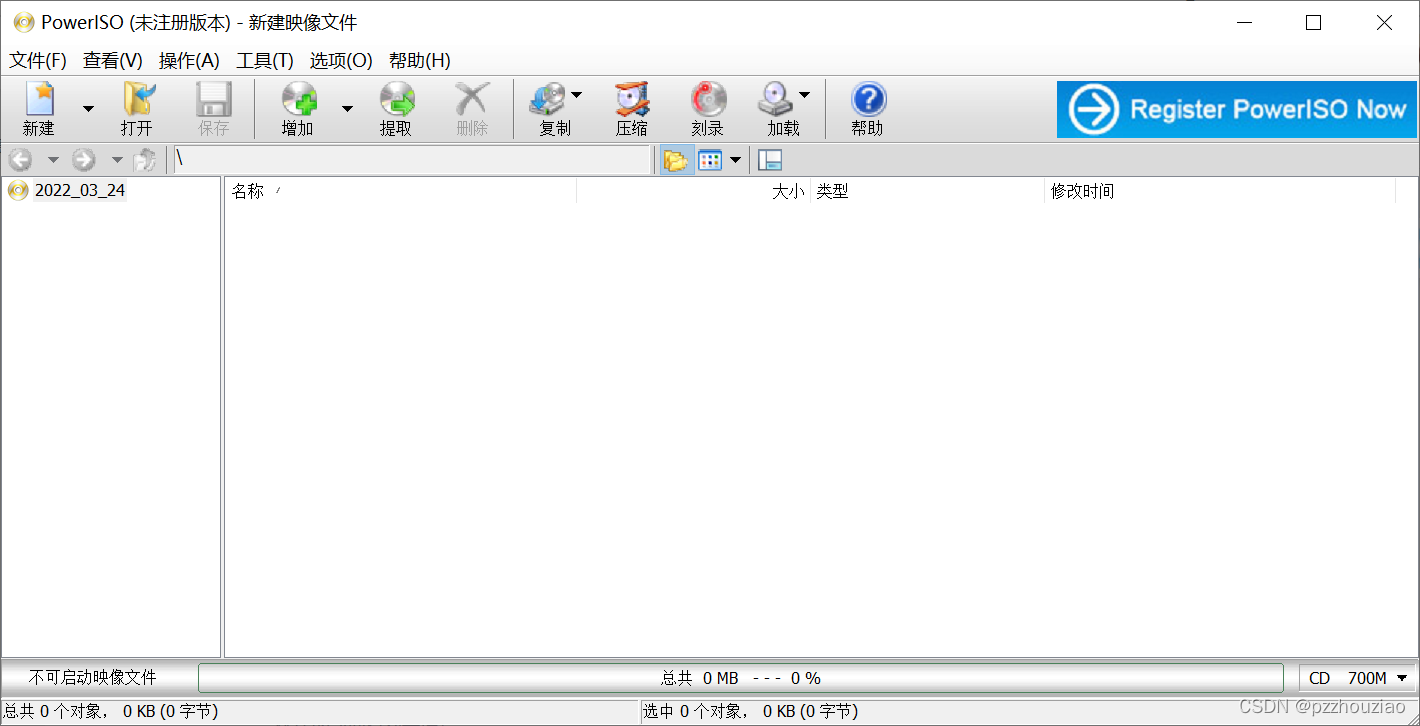Click the Burn (刻录) disc icon
The height and width of the screenshot is (726, 1420).
tap(708, 100)
